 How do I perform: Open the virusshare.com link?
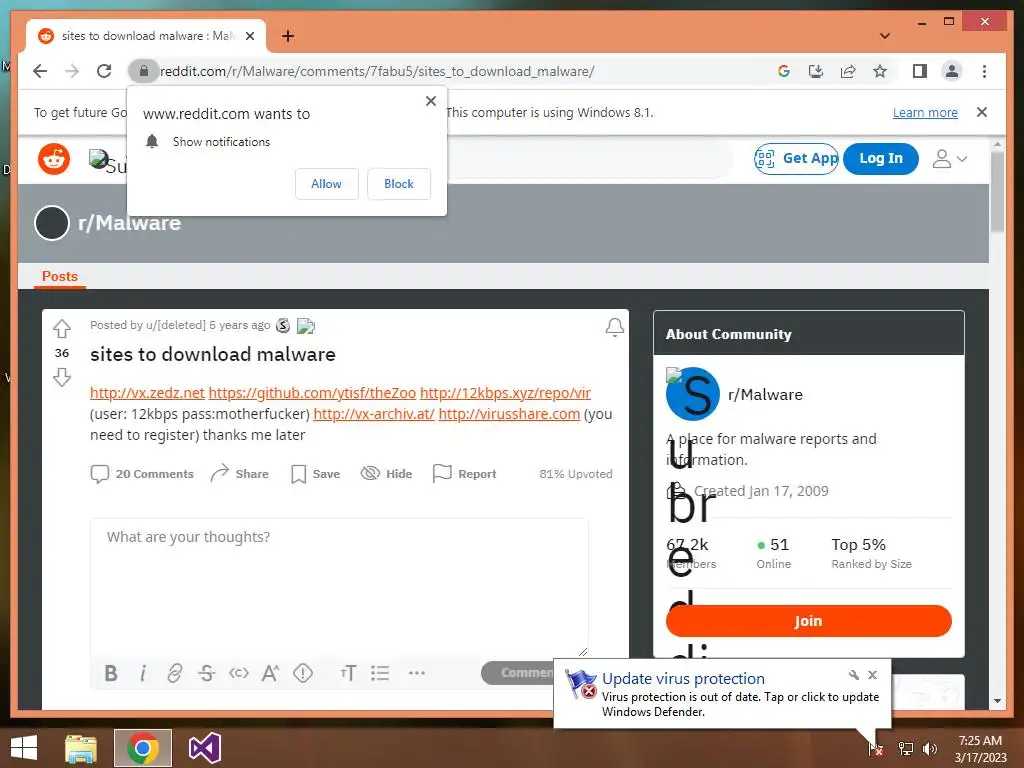(x=509, y=414)
